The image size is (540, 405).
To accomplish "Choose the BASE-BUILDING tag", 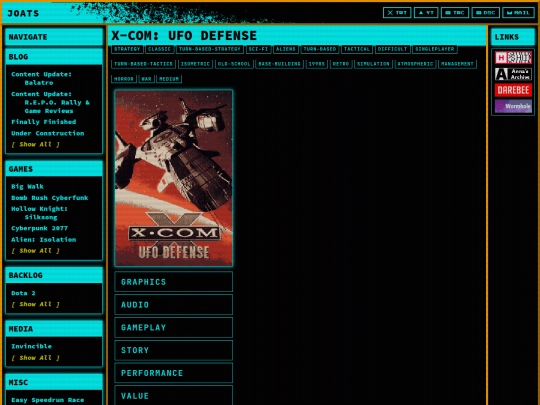I will (279, 64).
